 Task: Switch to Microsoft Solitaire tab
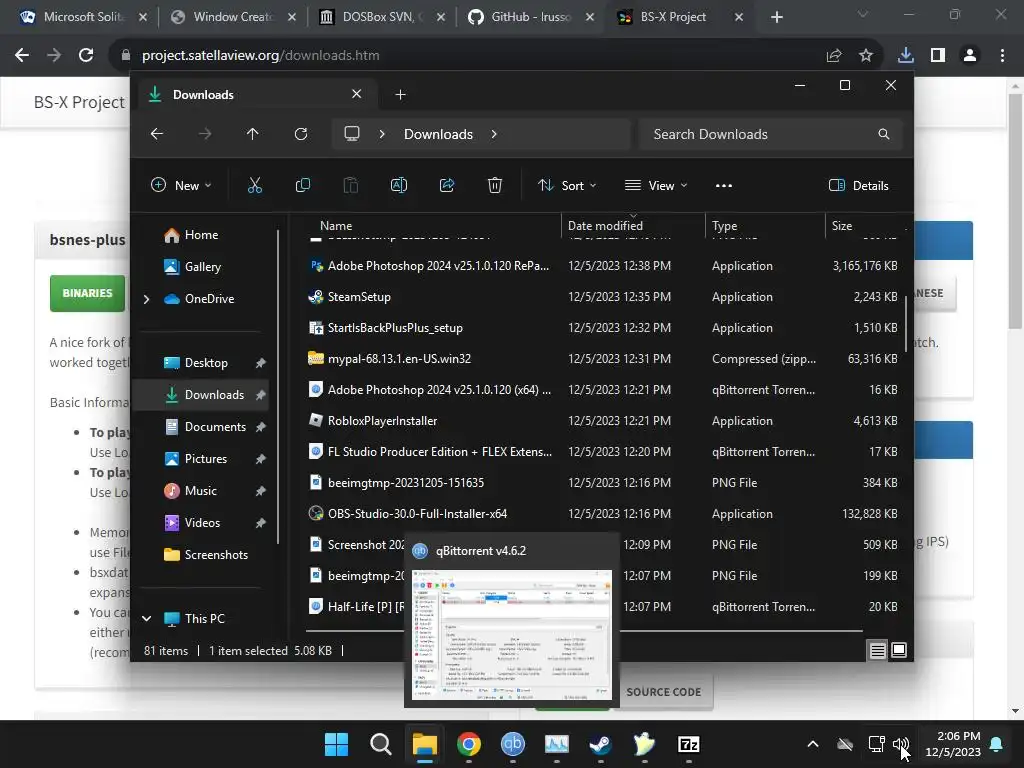coord(82,17)
